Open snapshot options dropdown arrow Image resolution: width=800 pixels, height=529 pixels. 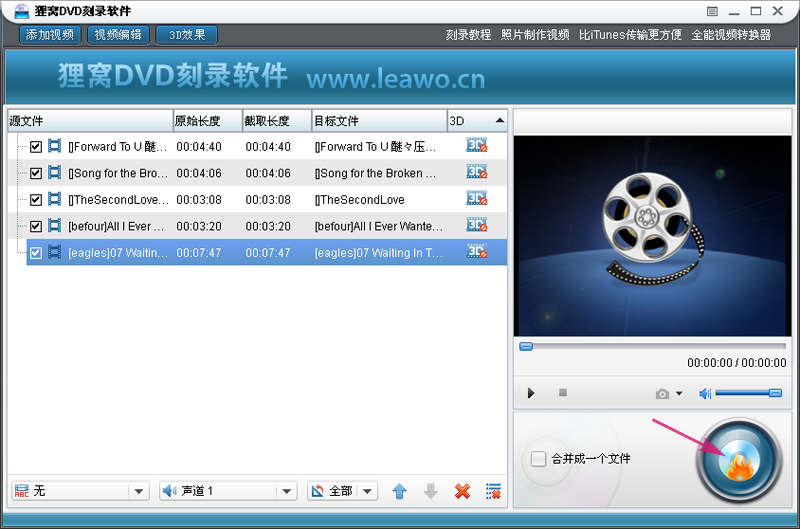pos(679,393)
